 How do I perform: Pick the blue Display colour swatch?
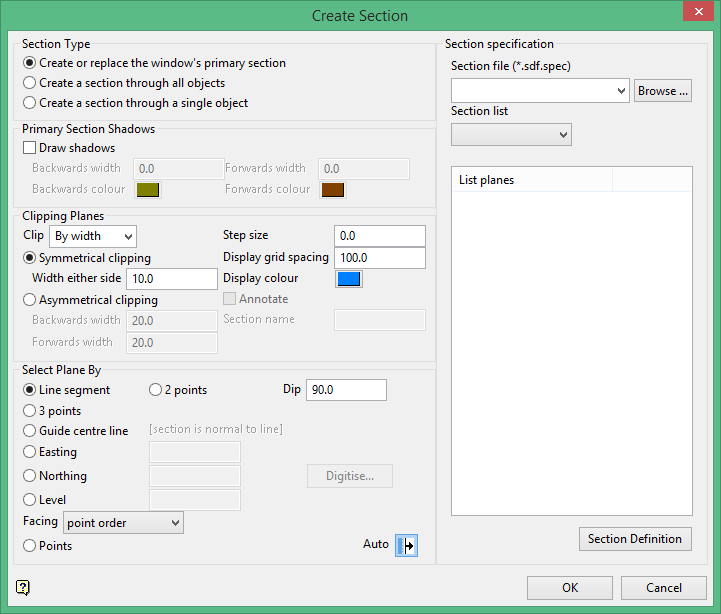348,279
